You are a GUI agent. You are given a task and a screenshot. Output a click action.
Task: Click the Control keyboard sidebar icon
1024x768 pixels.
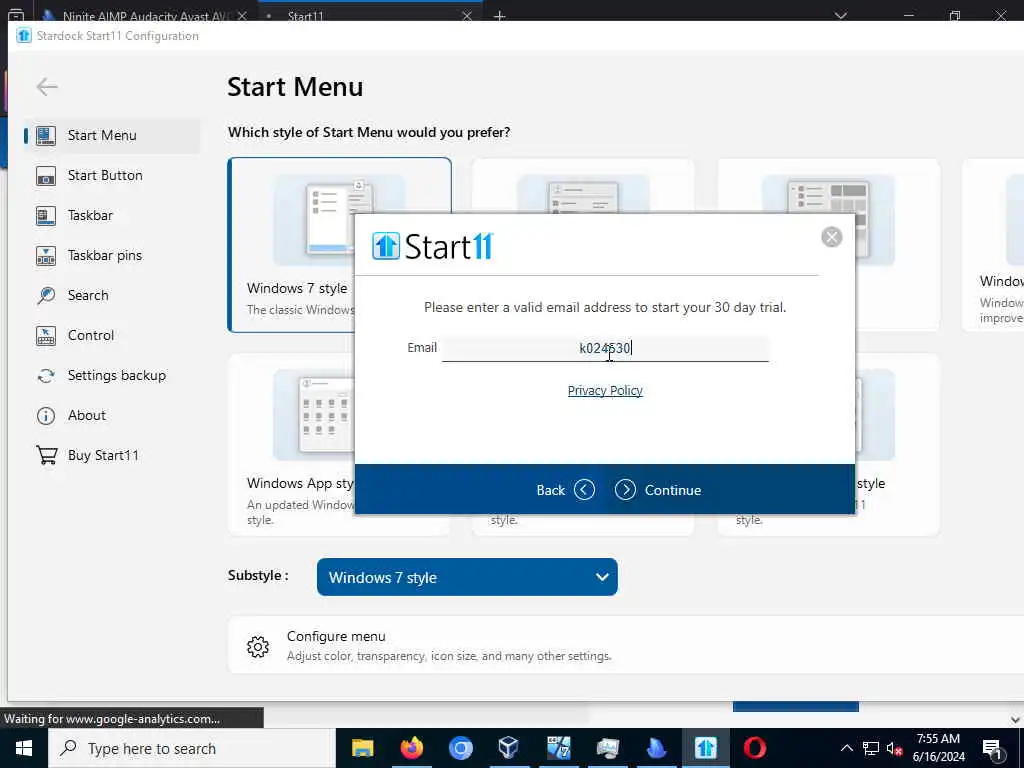[46, 336]
